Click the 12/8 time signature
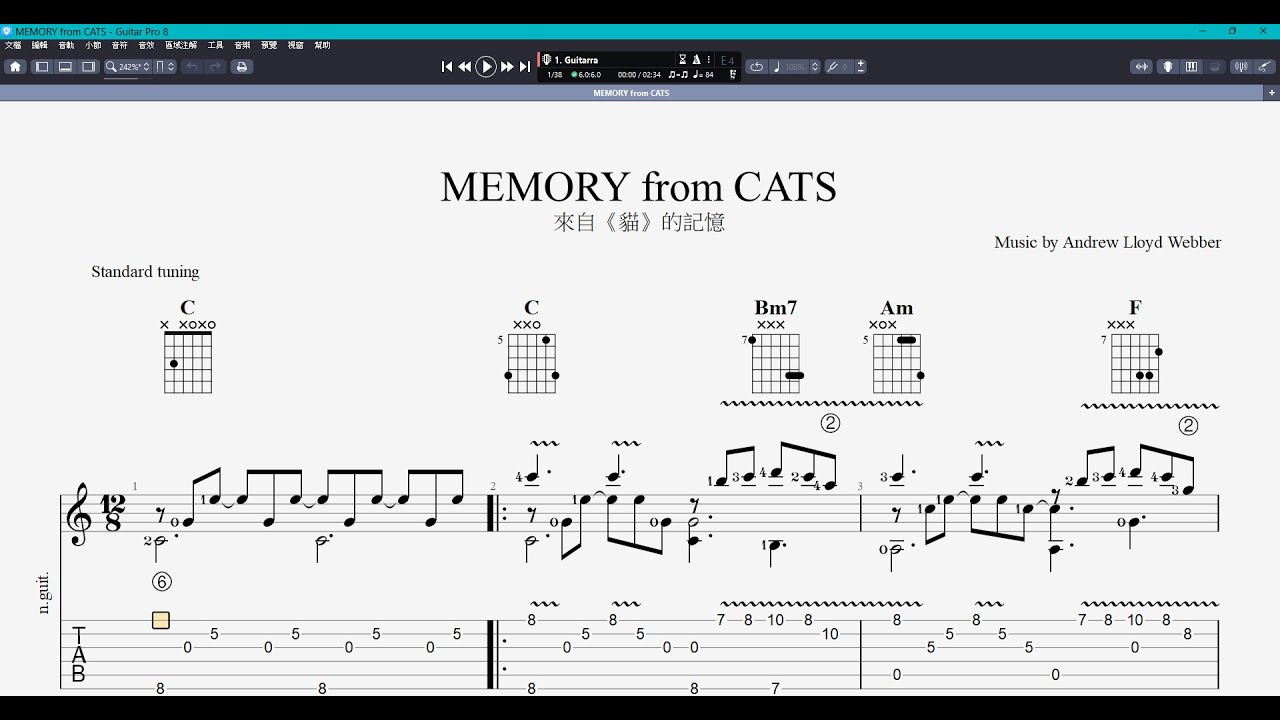The height and width of the screenshot is (720, 1280). [x=113, y=512]
